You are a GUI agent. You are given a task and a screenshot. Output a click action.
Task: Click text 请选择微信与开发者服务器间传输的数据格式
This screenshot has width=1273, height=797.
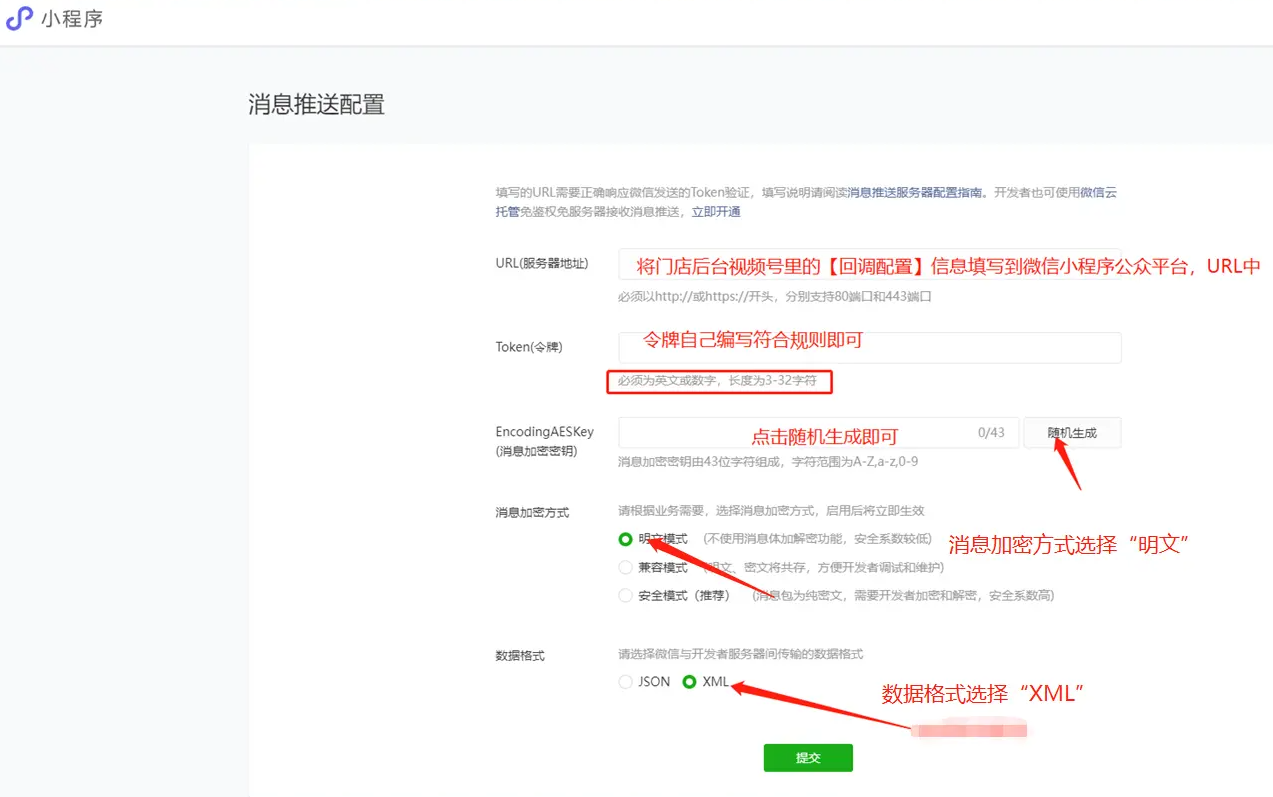click(740, 654)
